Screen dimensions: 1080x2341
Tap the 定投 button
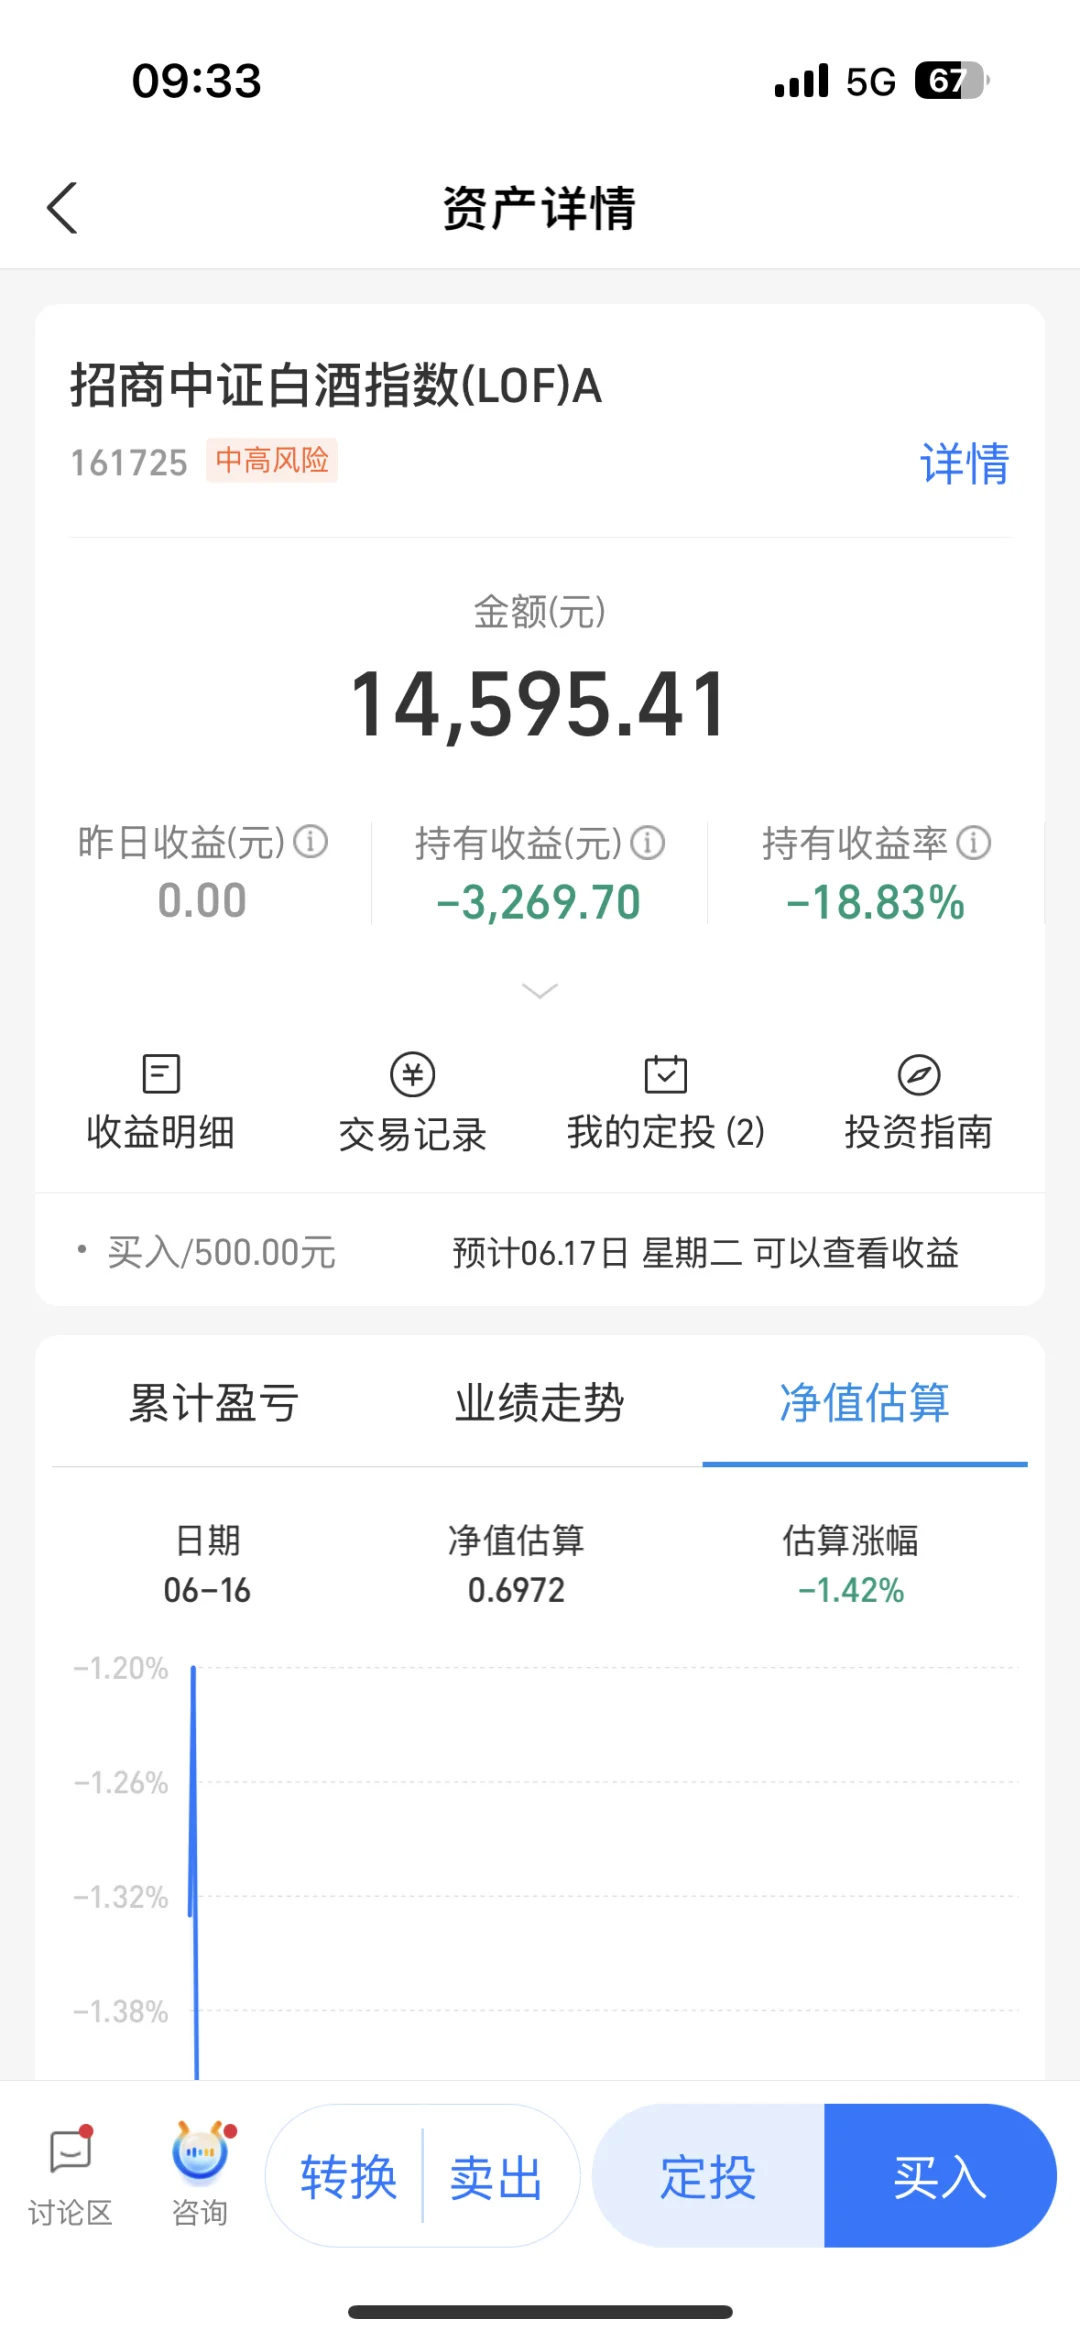coord(708,2176)
